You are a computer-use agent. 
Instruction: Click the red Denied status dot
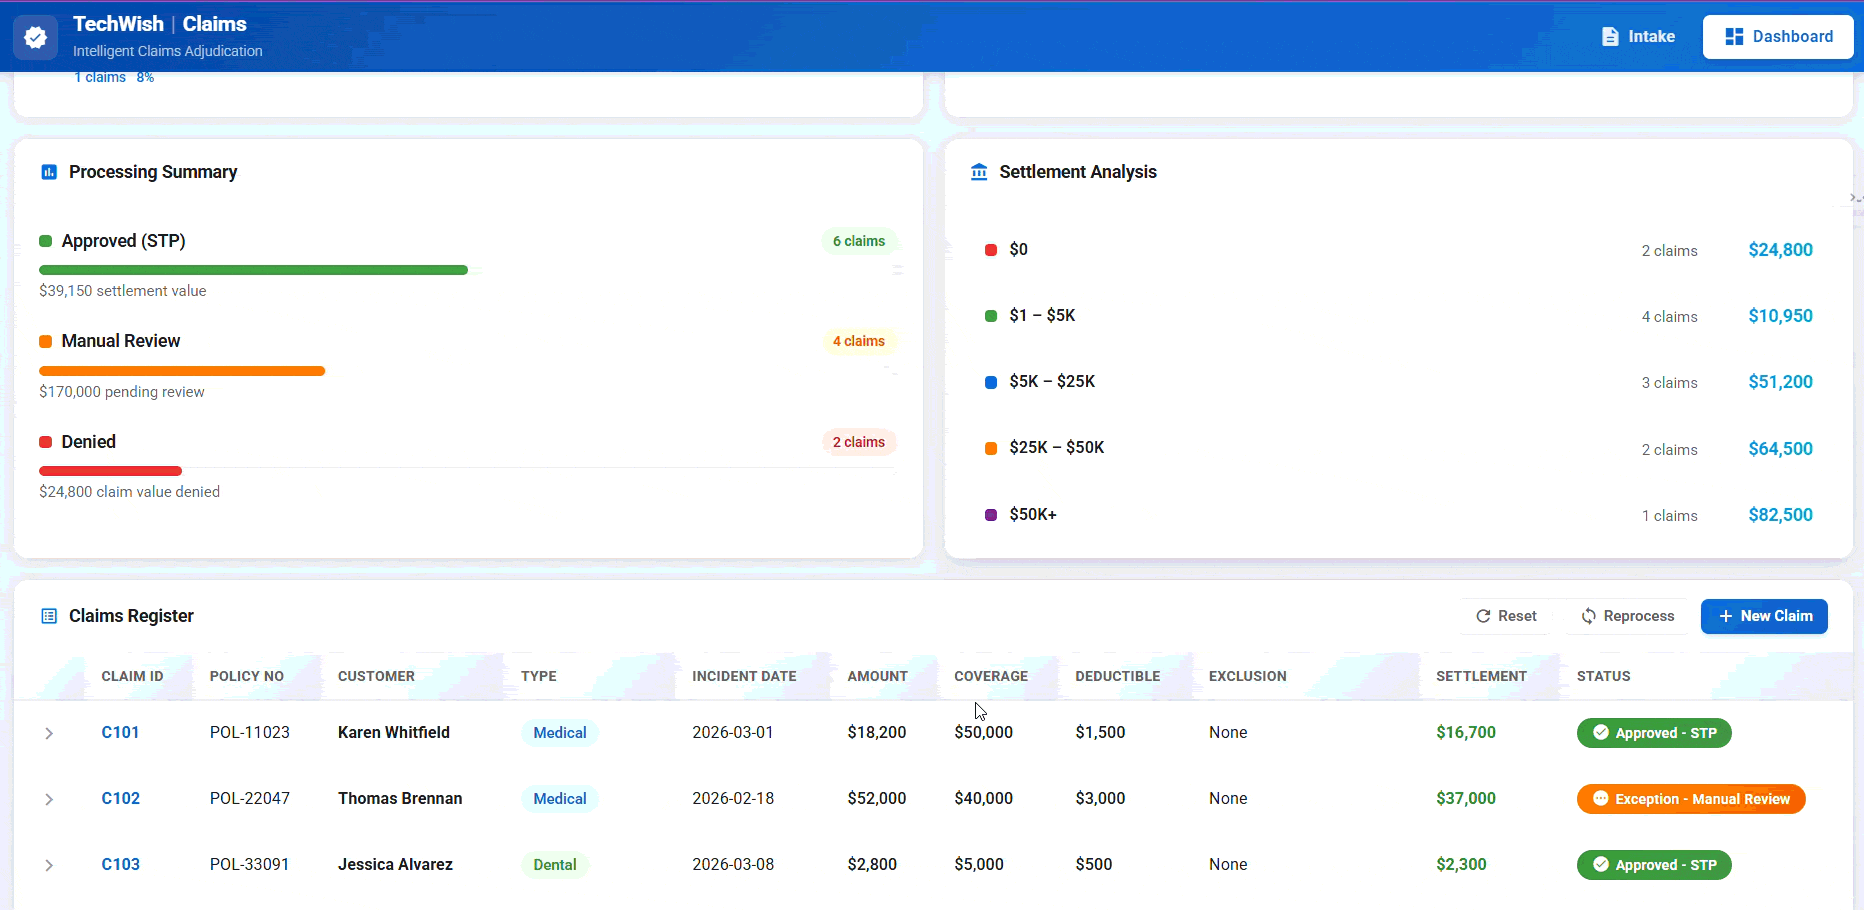tap(45, 442)
